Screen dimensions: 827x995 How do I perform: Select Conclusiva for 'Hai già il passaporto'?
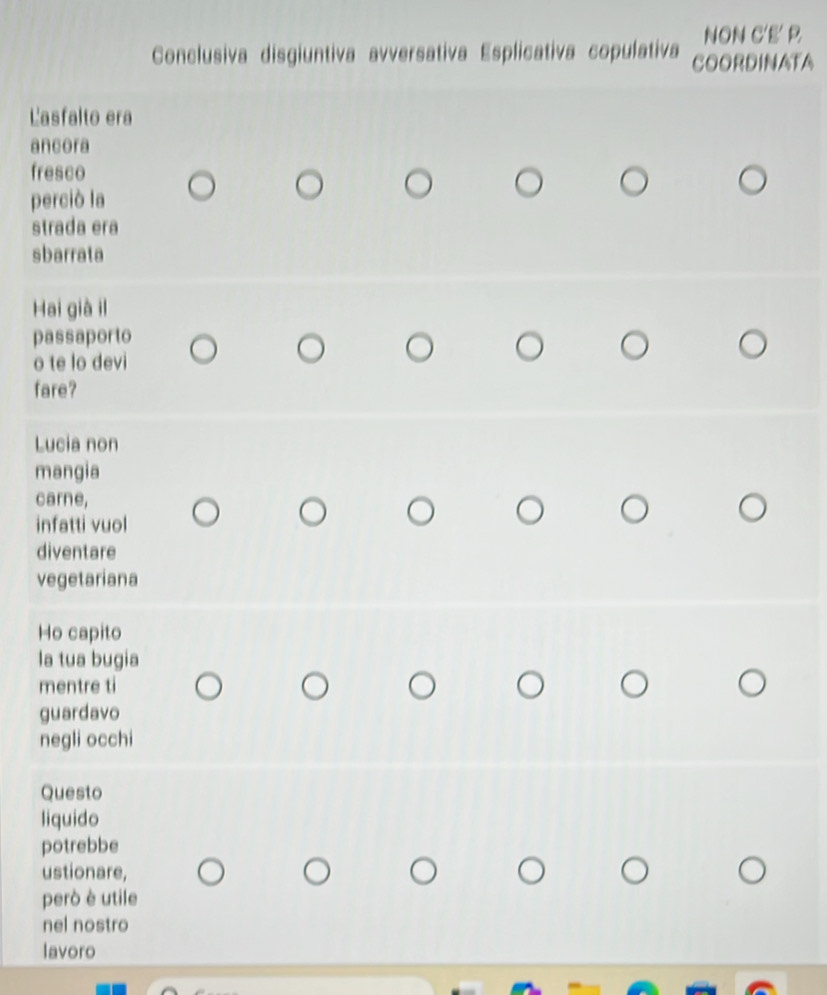[204, 350]
